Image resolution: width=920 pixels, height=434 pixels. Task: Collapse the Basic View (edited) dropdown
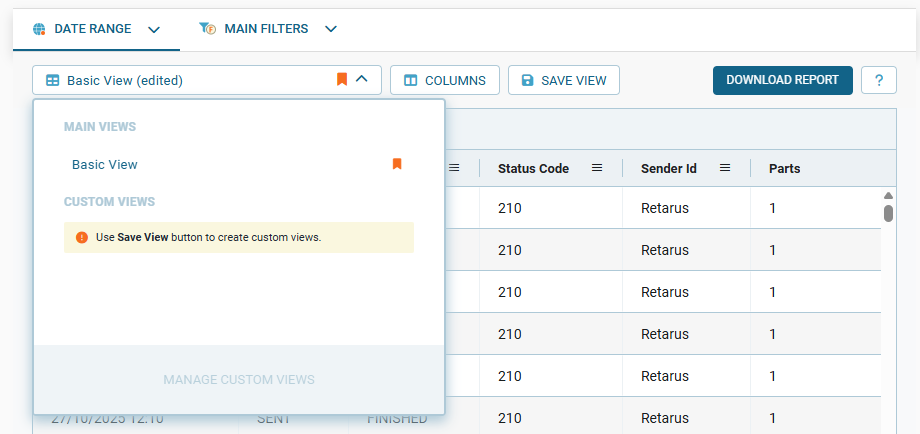tap(362, 80)
